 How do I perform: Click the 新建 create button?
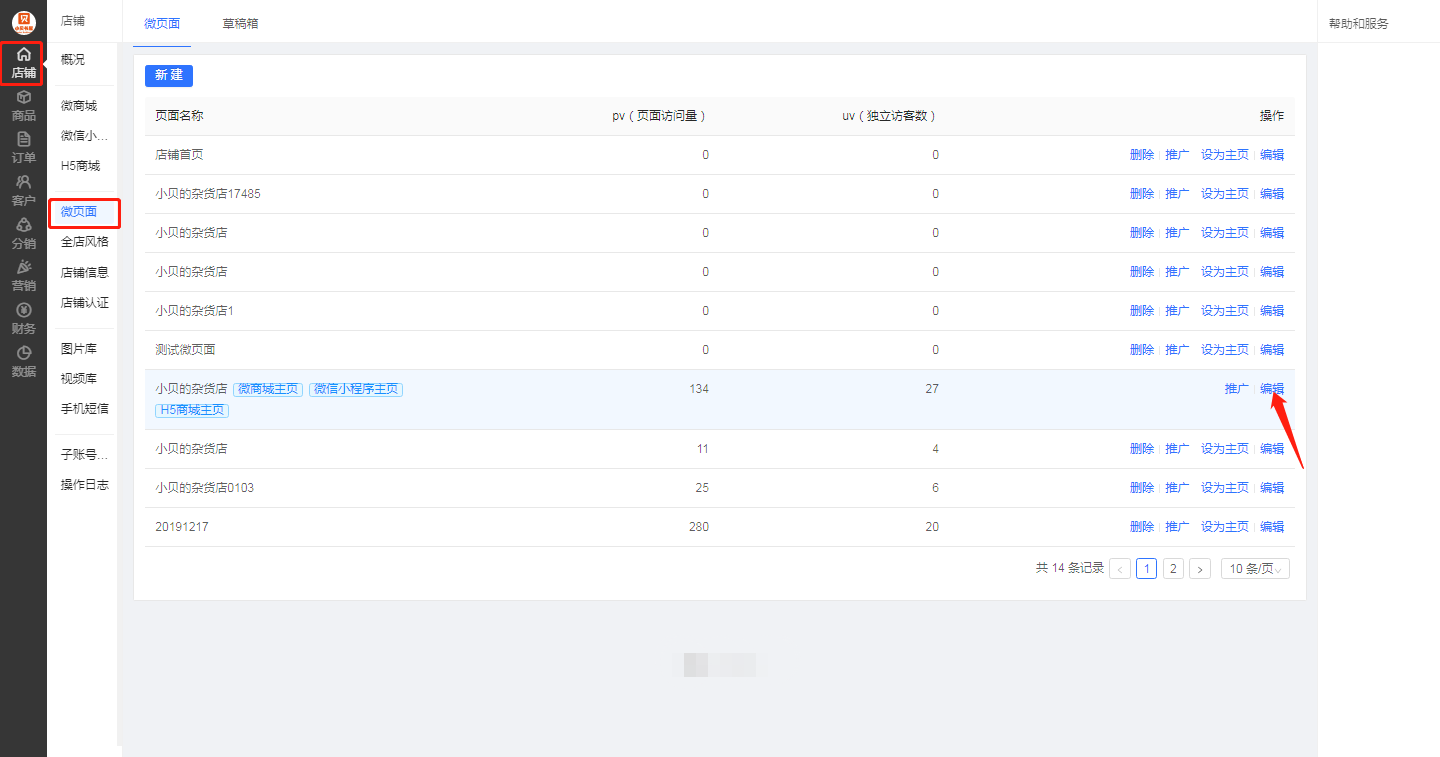point(169,76)
